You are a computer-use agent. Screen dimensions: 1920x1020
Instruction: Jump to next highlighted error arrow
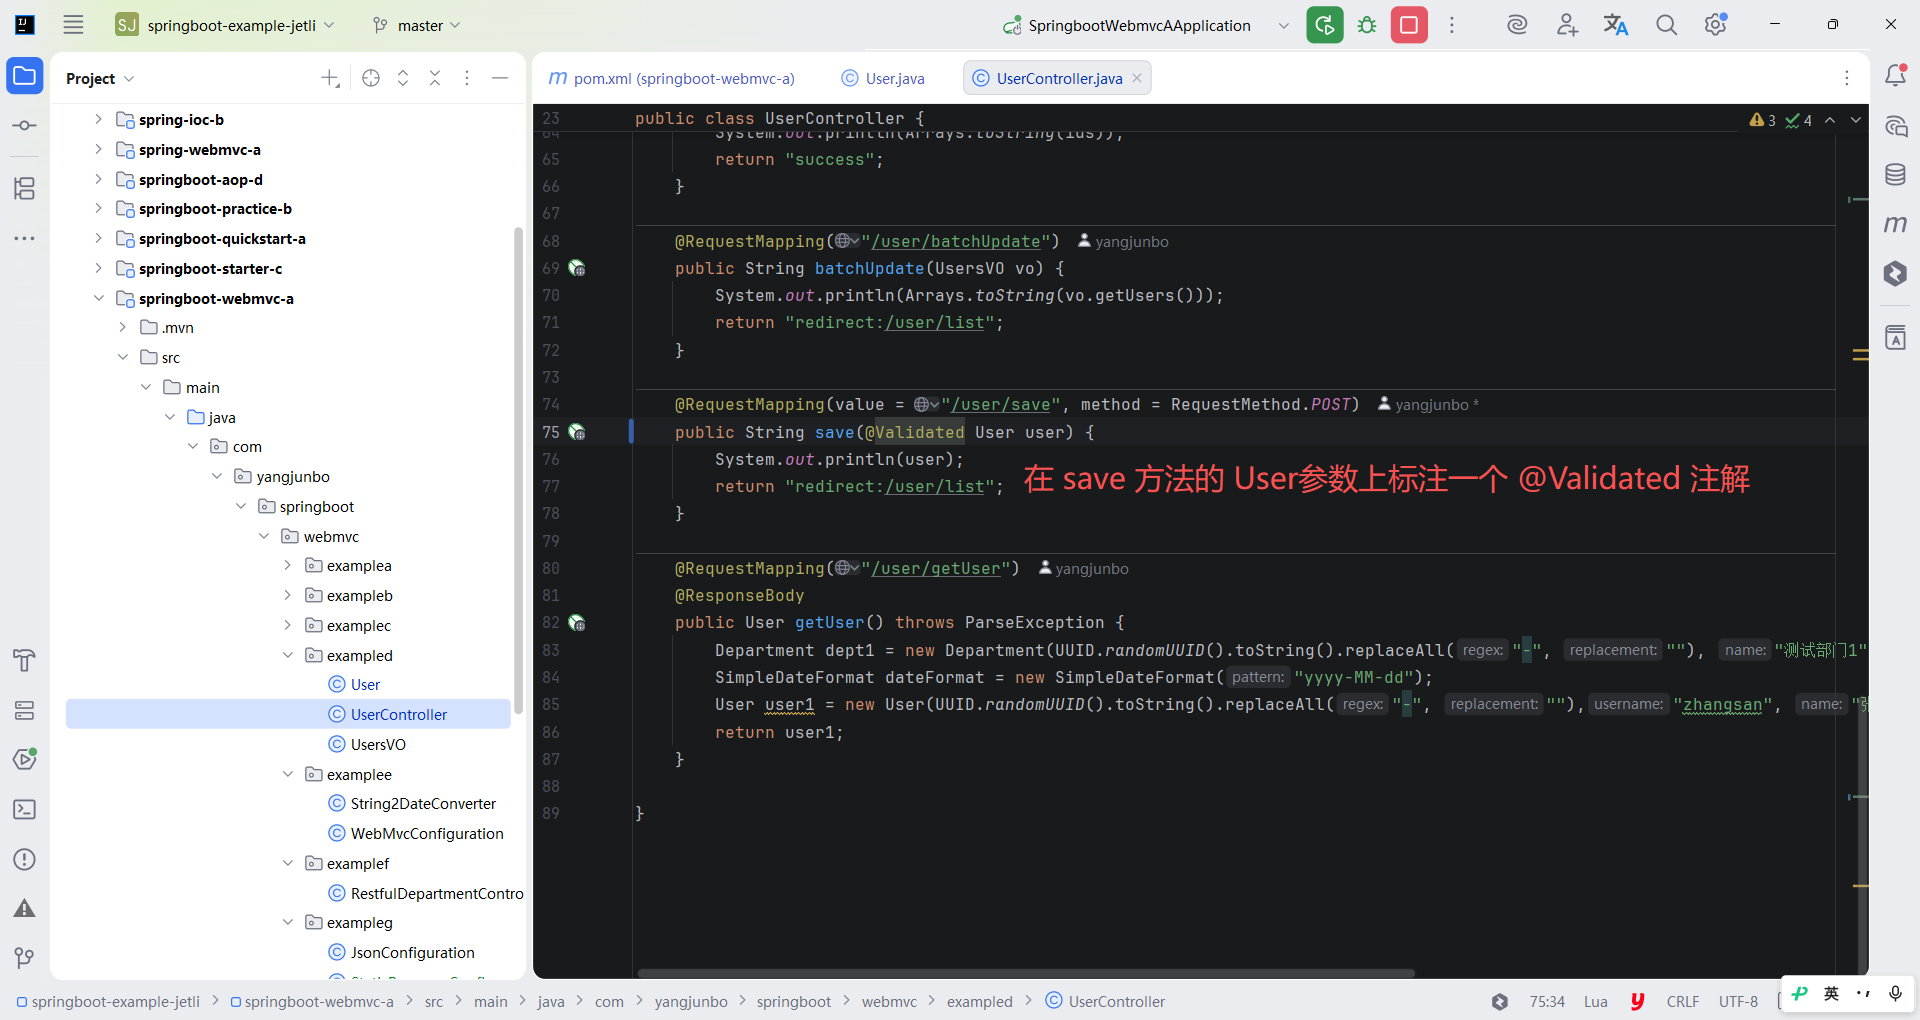(1856, 120)
